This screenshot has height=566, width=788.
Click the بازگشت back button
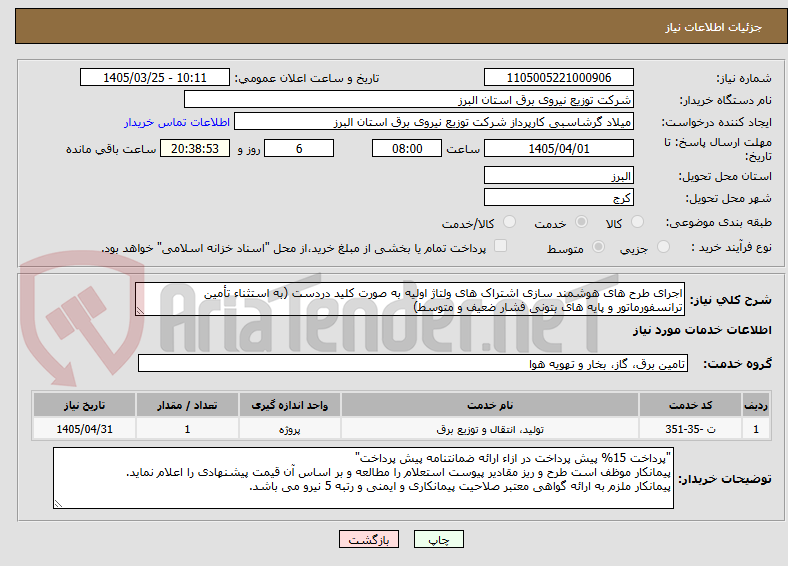tap(369, 539)
